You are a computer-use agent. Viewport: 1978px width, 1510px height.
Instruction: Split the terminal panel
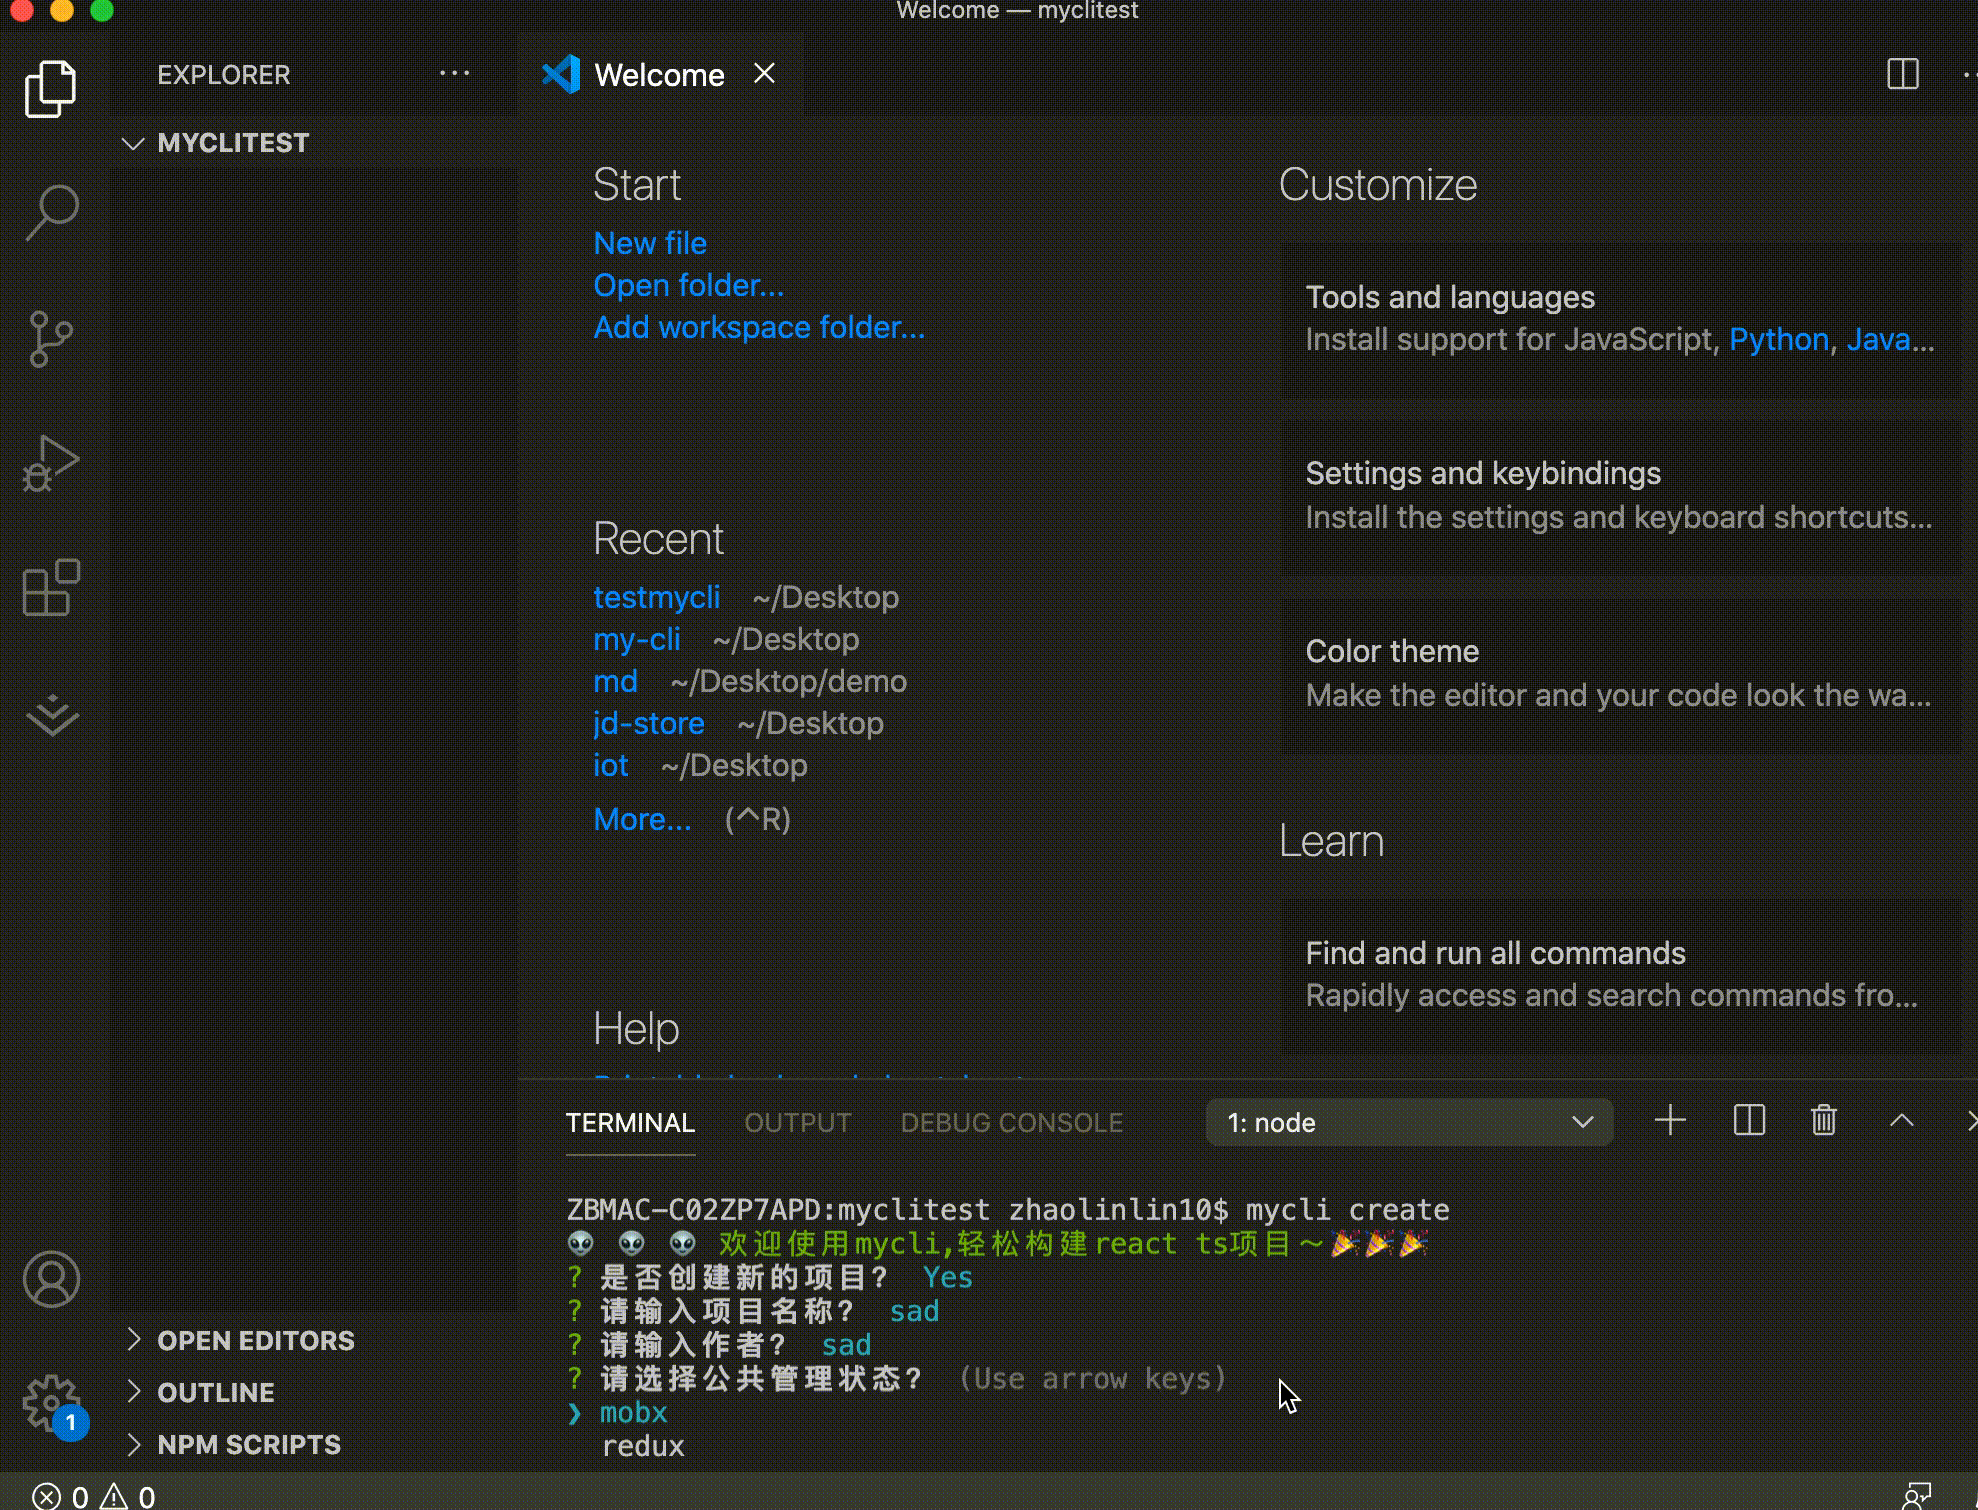[x=1748, y=1121]
